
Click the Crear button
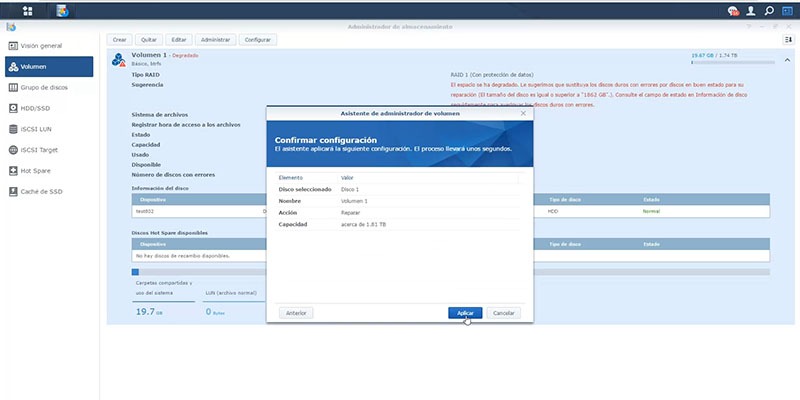click(119, 39)
